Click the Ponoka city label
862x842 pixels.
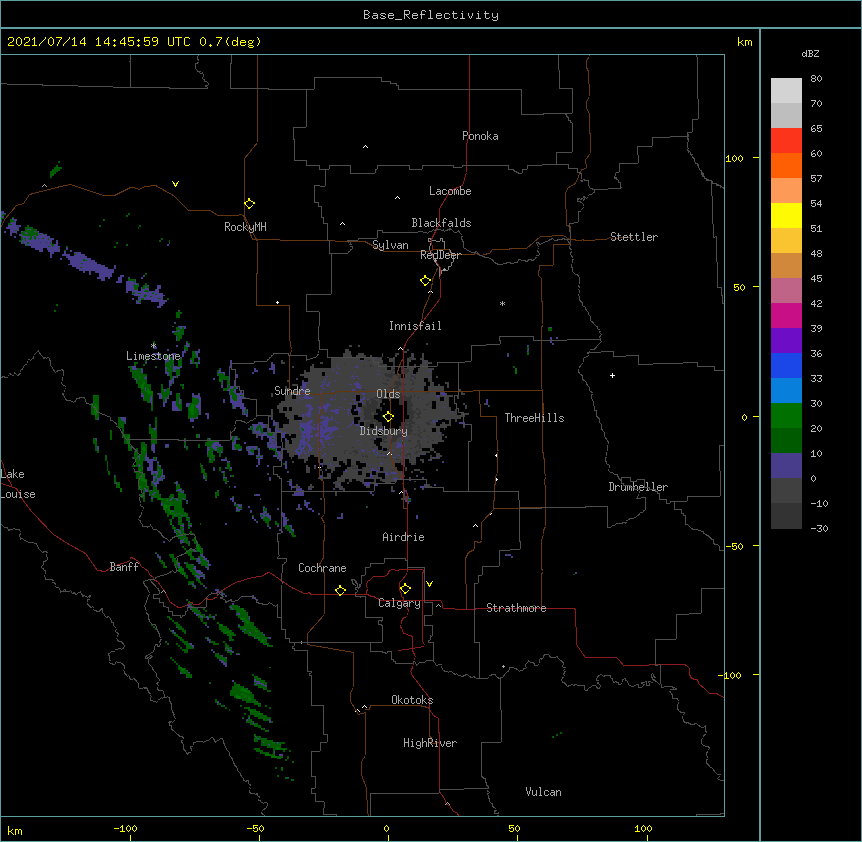click(480, 136)
